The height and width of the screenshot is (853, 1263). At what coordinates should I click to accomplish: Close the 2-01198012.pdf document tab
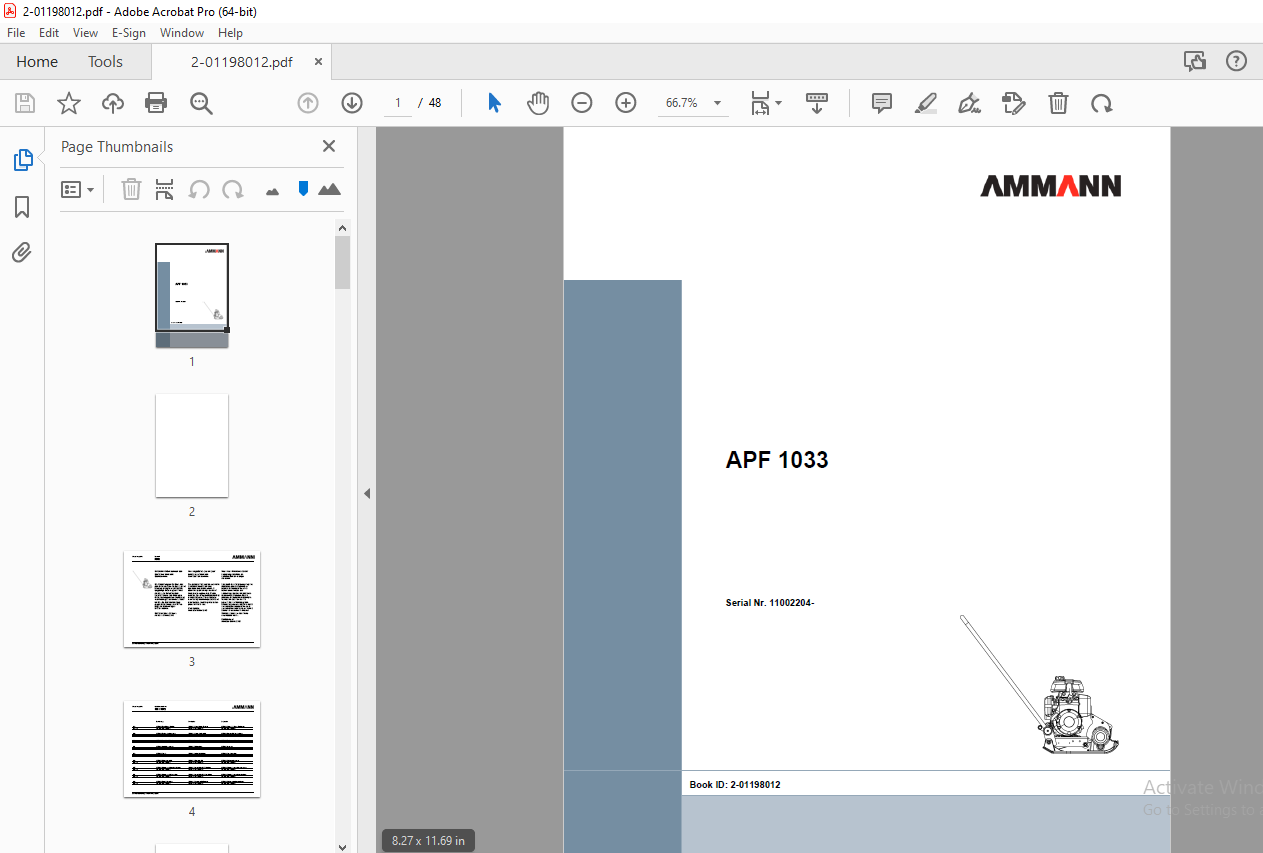tap(319, 62)
